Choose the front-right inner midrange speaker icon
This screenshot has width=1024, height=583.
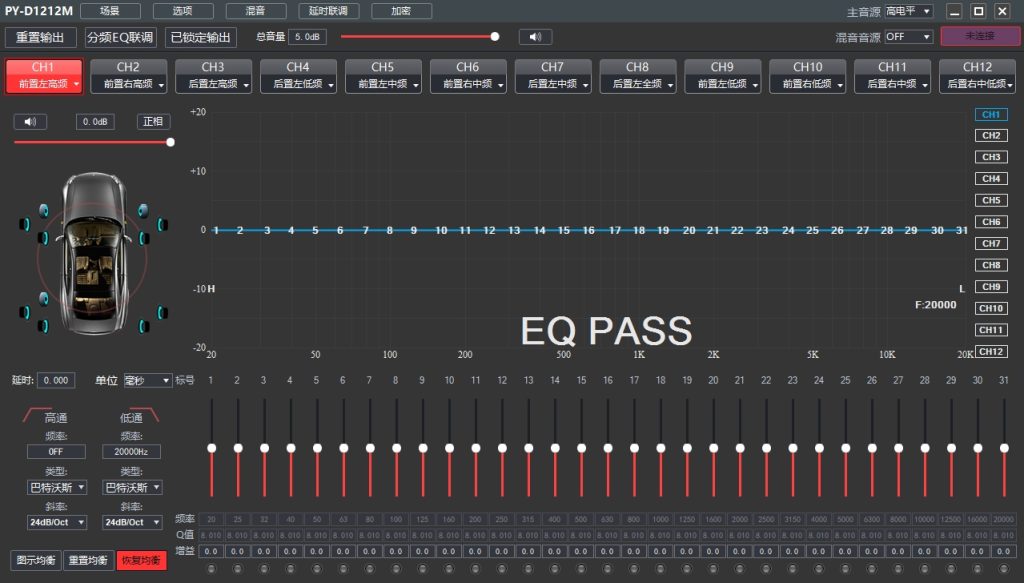pos(144,238)
